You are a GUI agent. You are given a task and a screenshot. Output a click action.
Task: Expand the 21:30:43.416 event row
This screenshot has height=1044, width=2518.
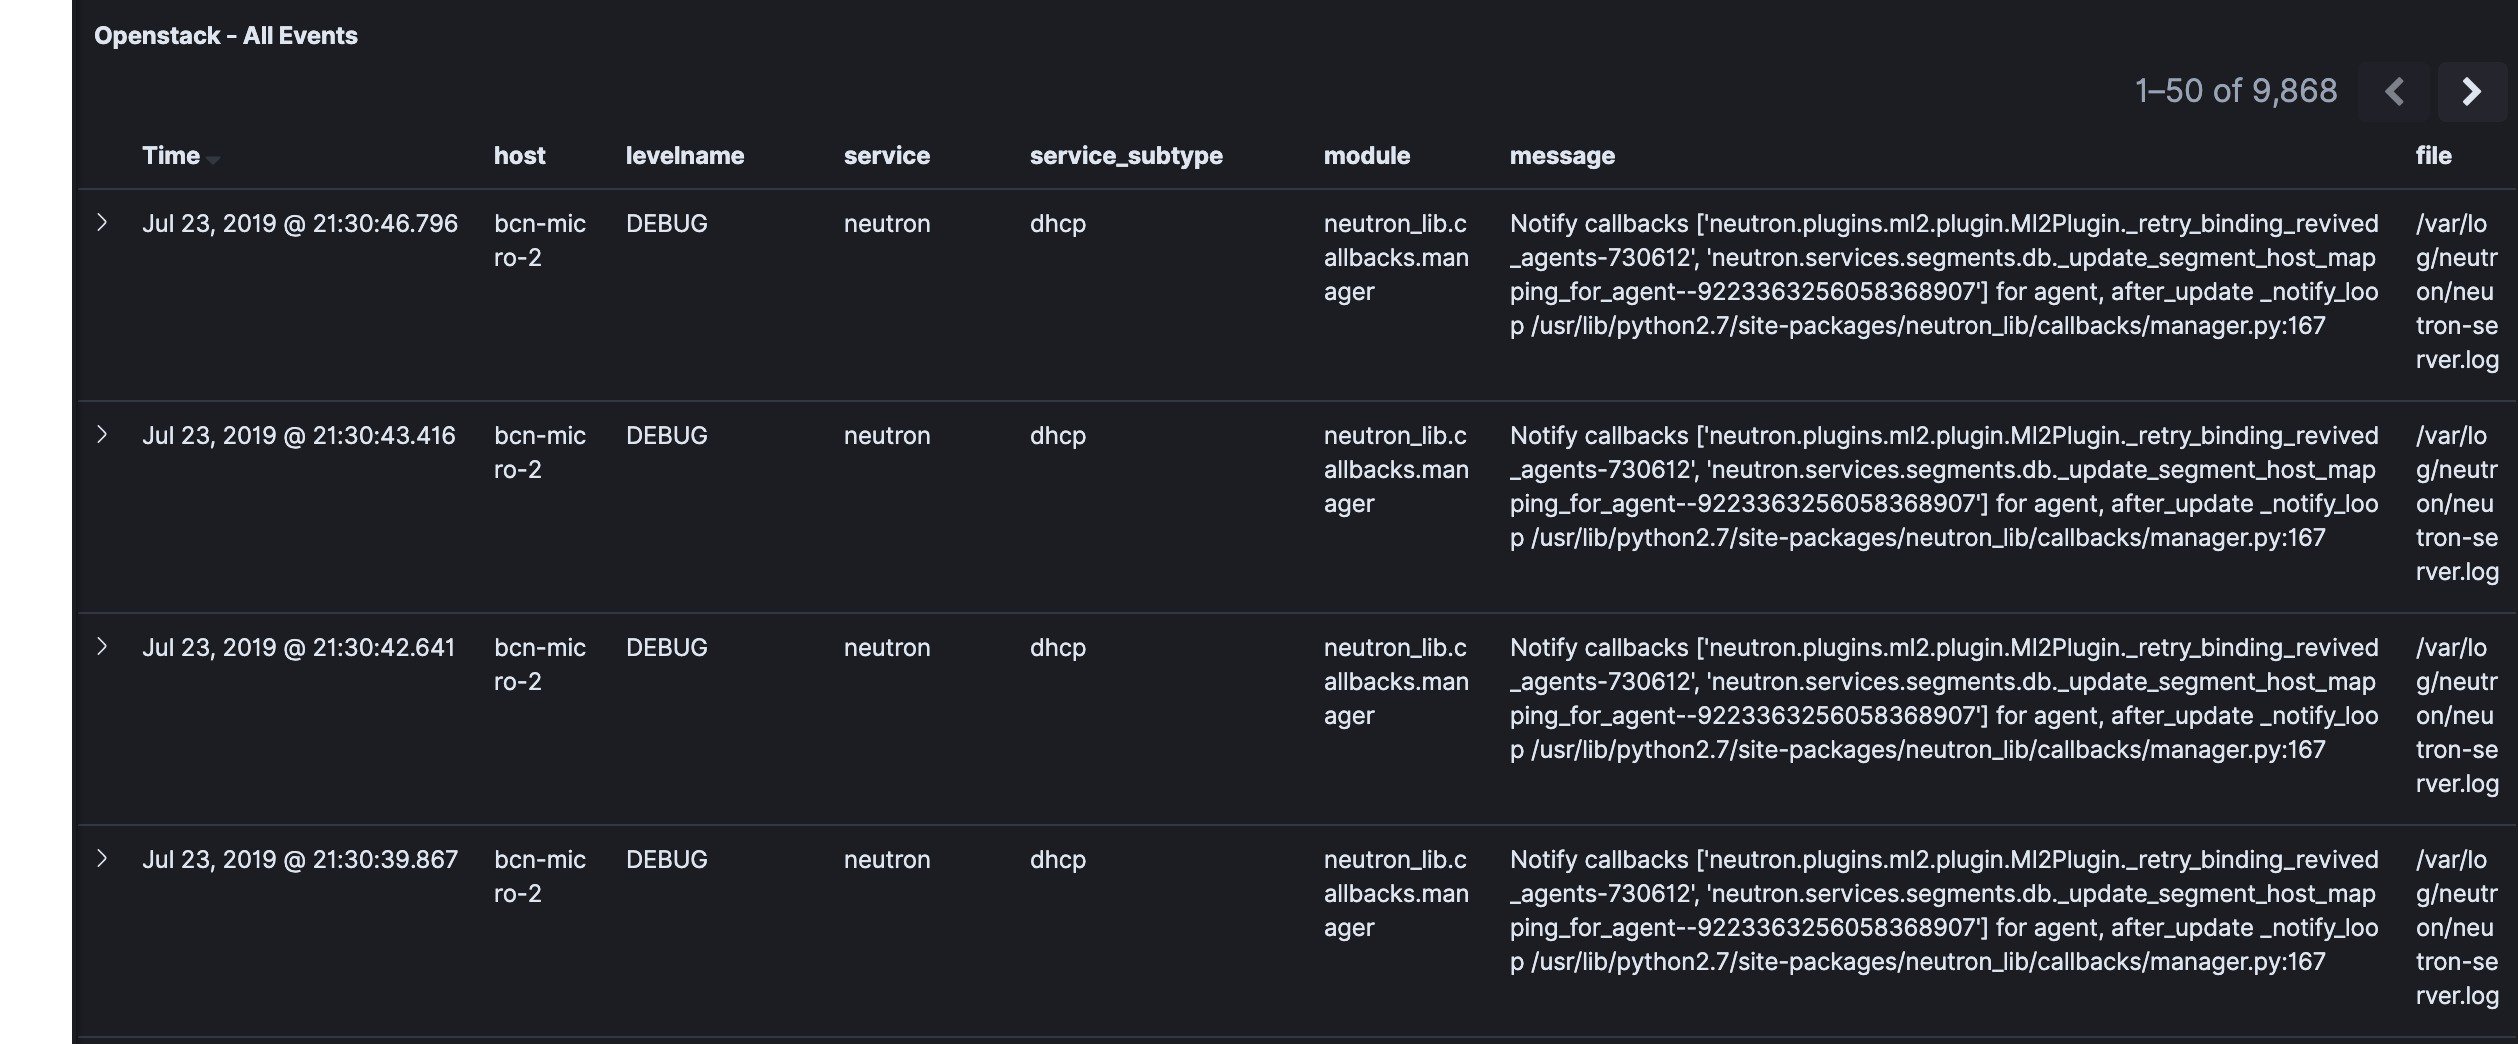pyautogui.click(x=102, y=434)
